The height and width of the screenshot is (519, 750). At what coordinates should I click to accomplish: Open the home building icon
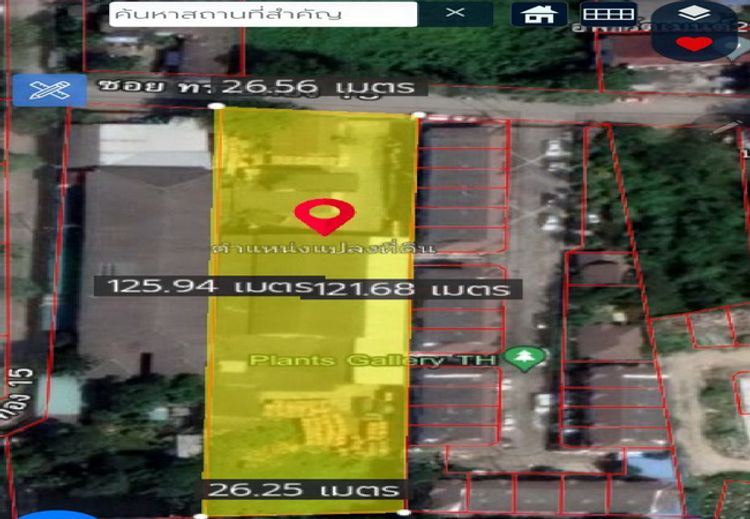pos(539,14)
